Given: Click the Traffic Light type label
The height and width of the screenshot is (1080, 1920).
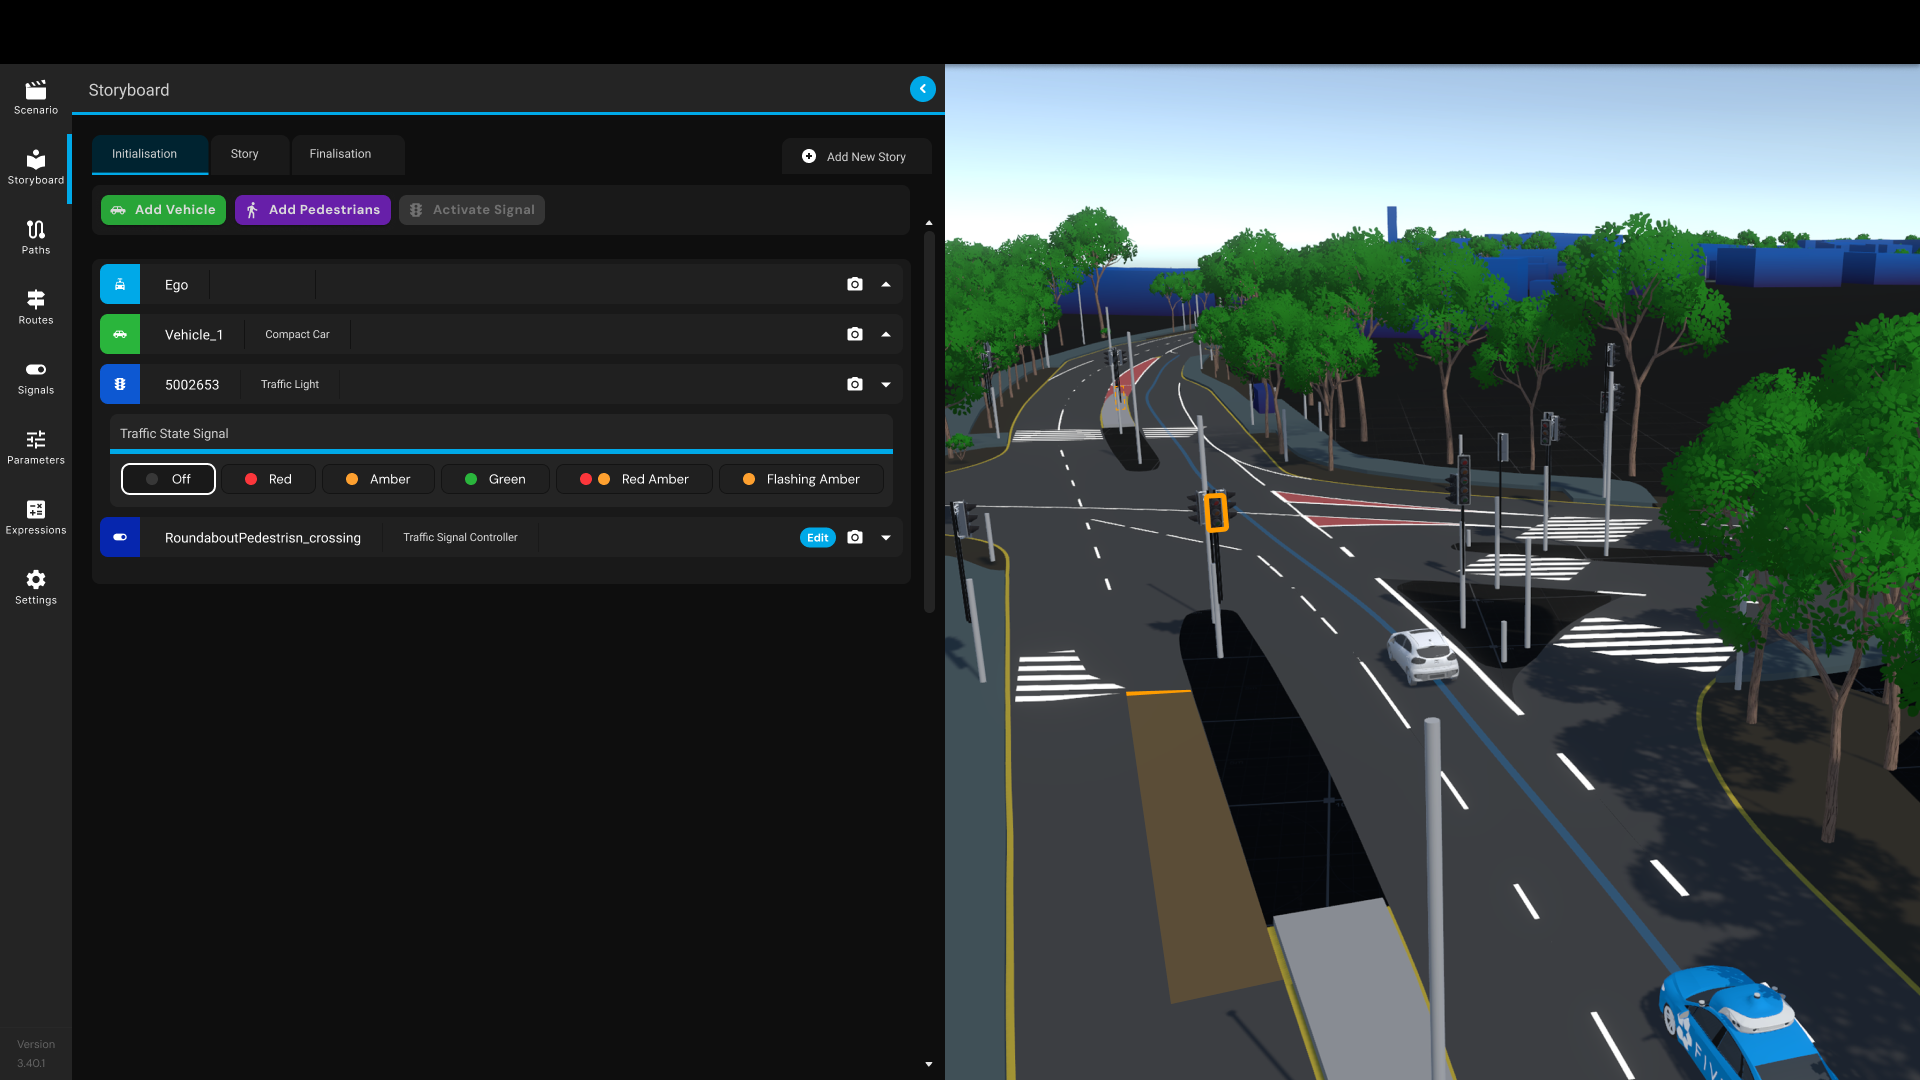Looking at the screenshot, I should point(290,385).
